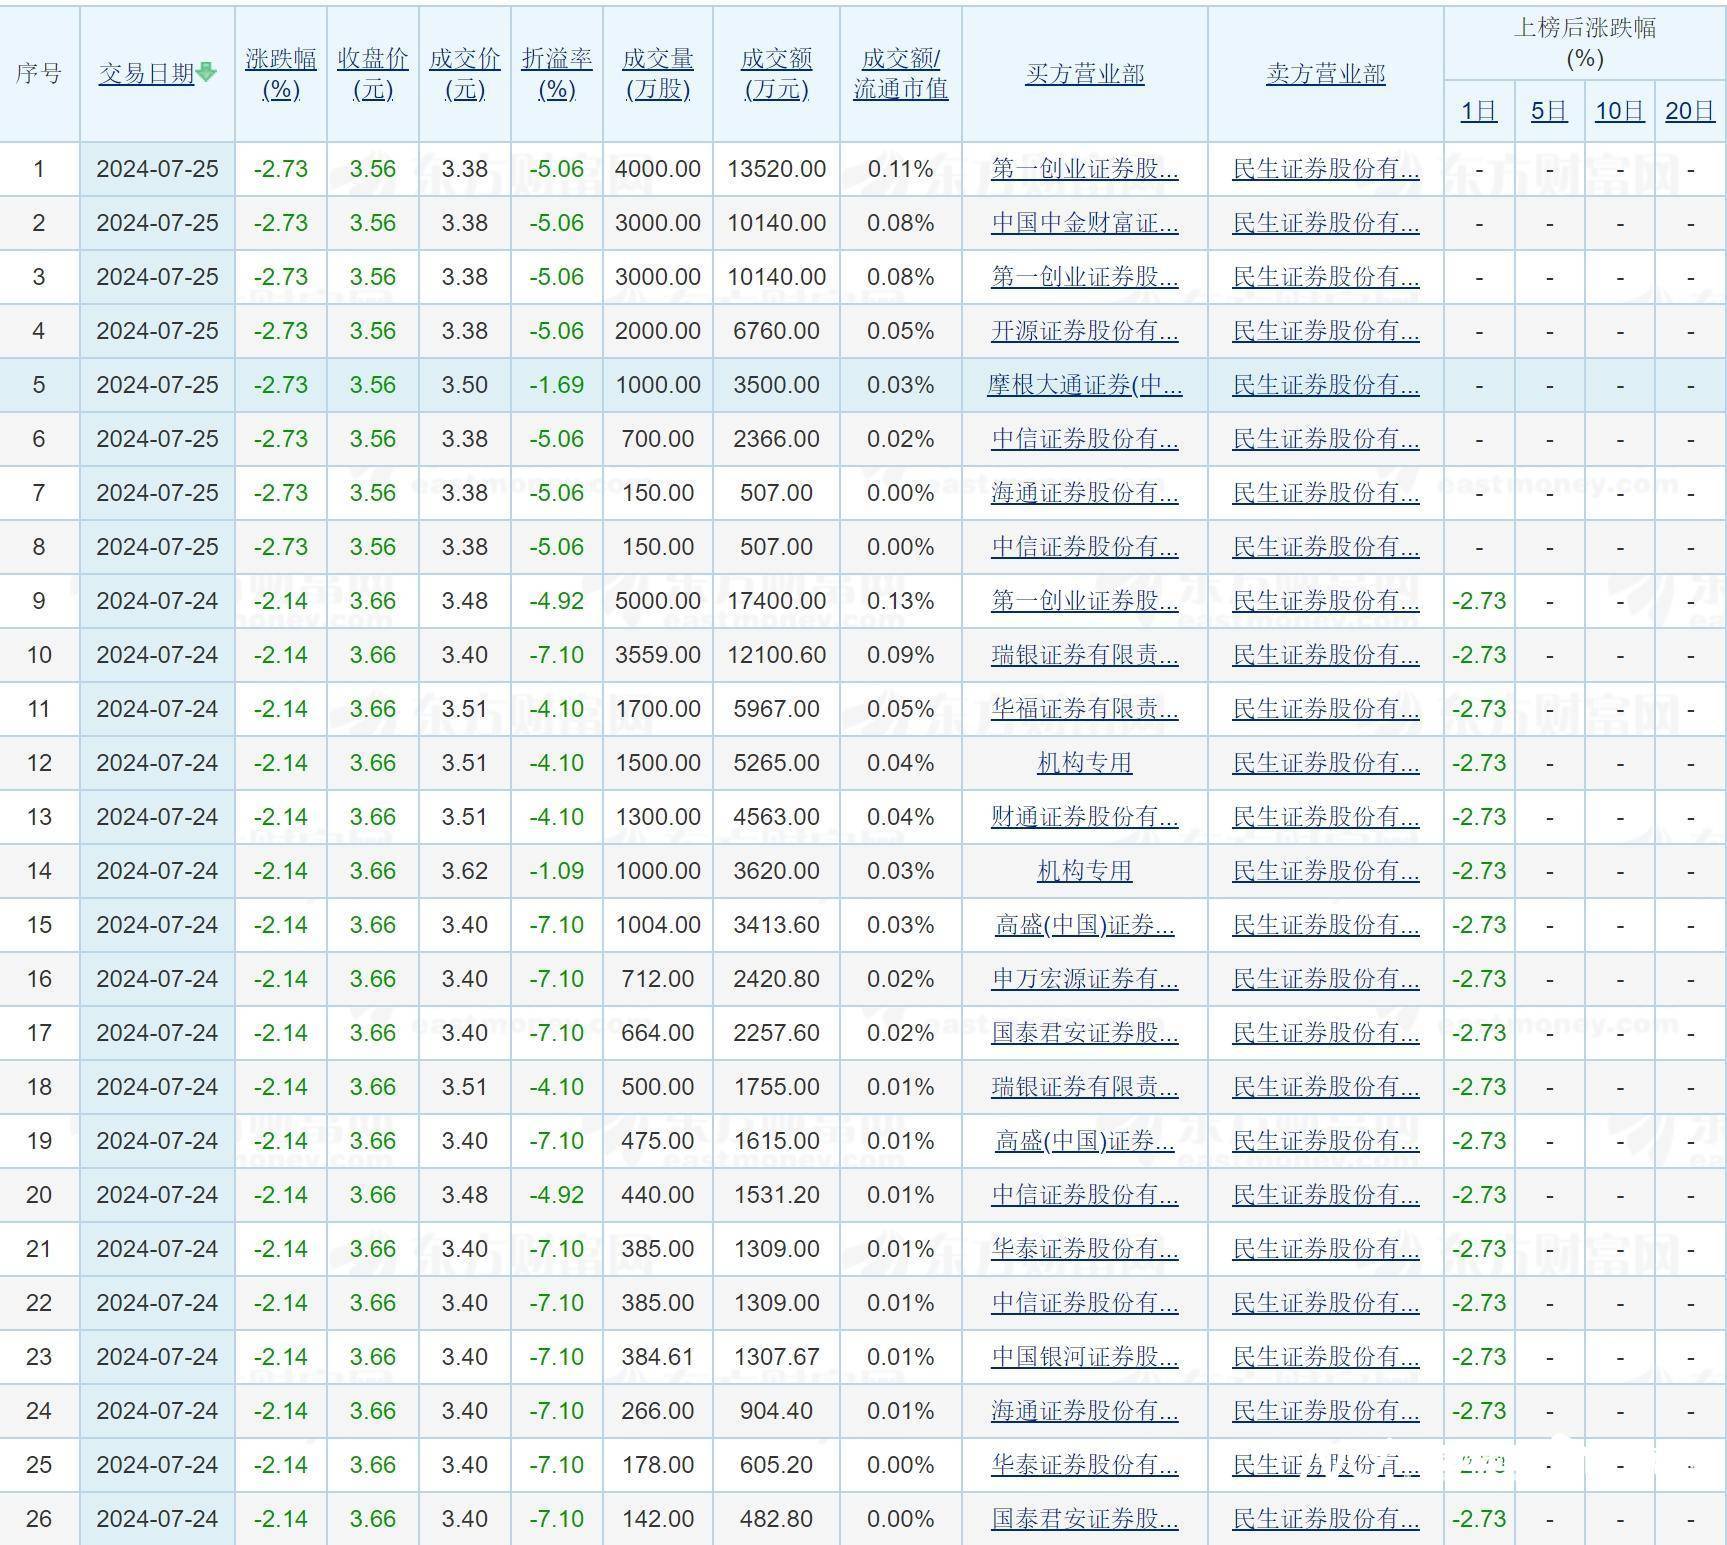The width and height of the screenshot is (1727, 1545).
Task: Sort by 成交额(万元) column header
Action: click(x=777, y=74)
